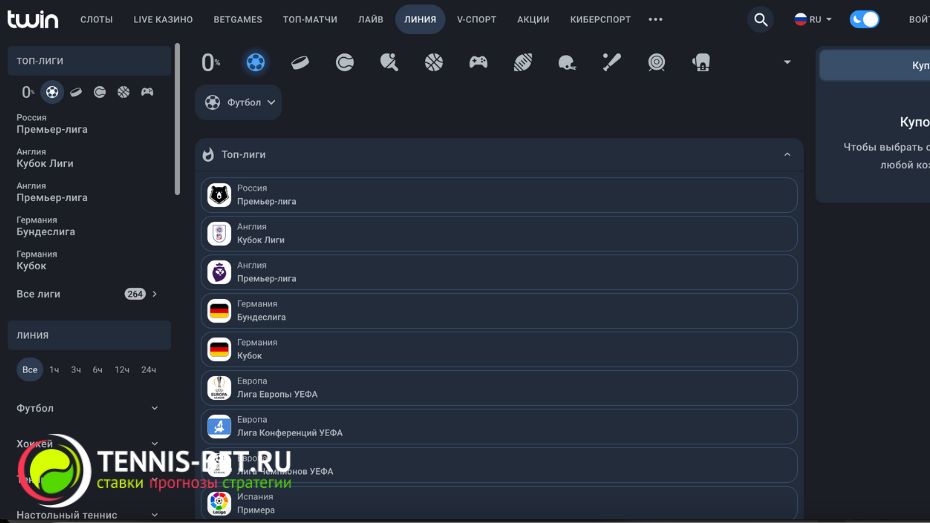Open 'Лига Европы УЕФА' row
The width and height of the screenshot is (930, 523).
pyautogui.click(x=499, y=388)
